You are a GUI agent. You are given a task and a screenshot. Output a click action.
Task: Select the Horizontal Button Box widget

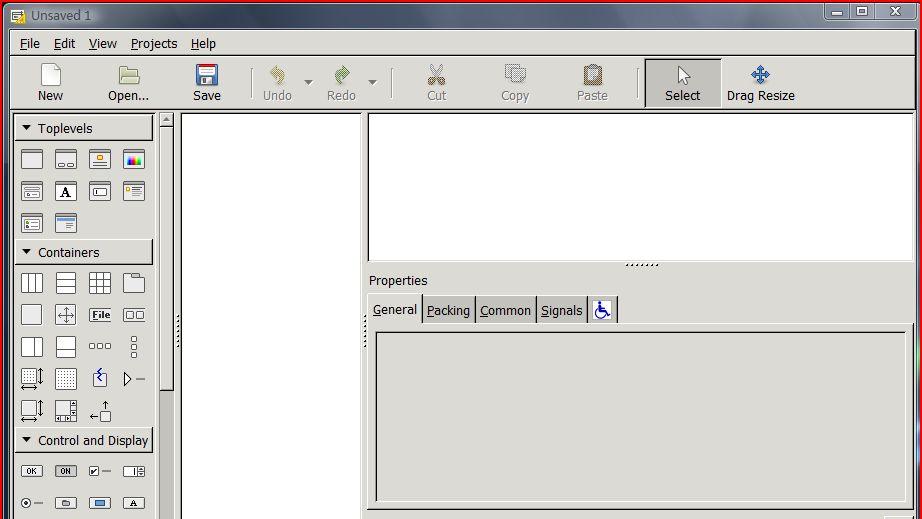click(x=100, y=346)
